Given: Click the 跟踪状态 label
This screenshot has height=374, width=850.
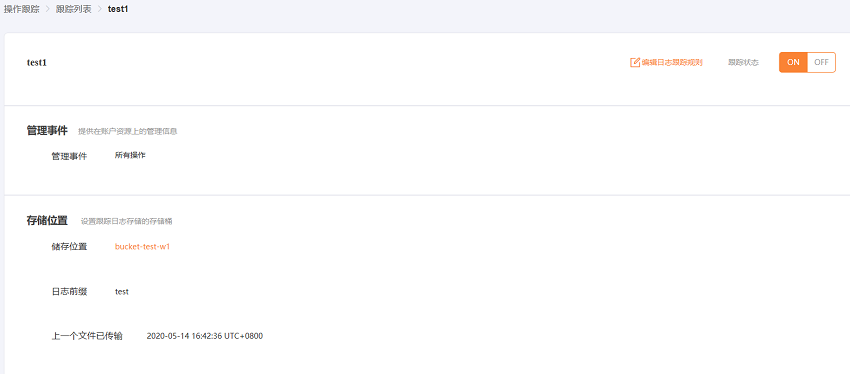Looking at the screenshot, I should [x=743, y=63].
